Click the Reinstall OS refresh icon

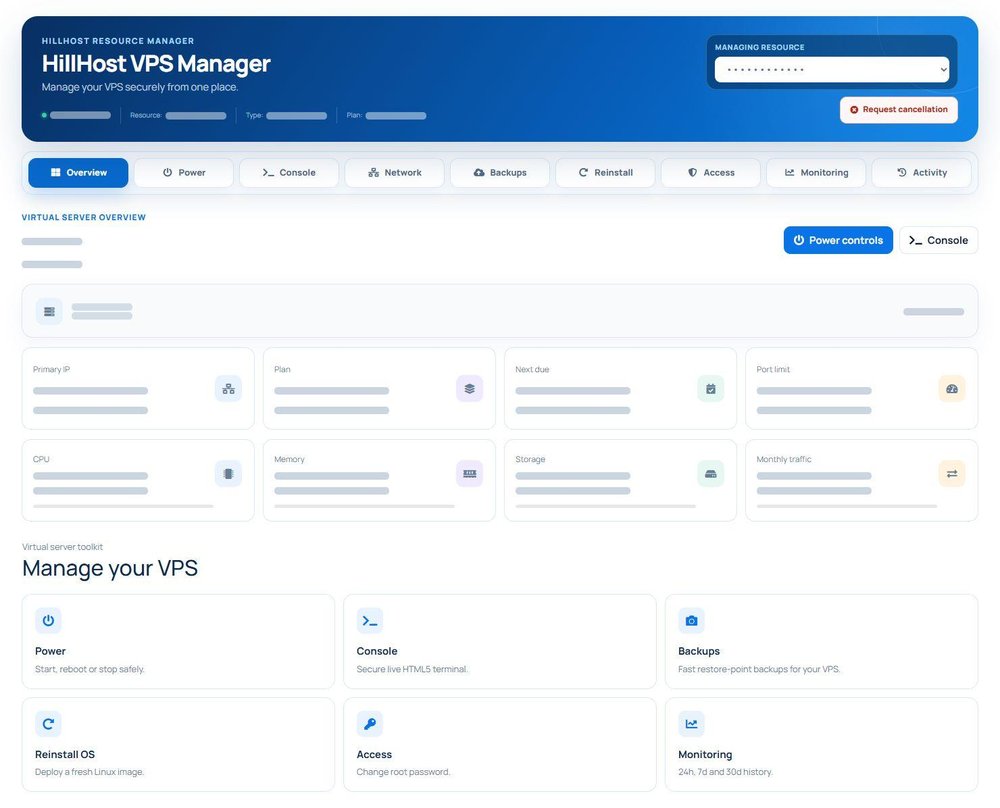pyautogui.click(x=48, y=724)
